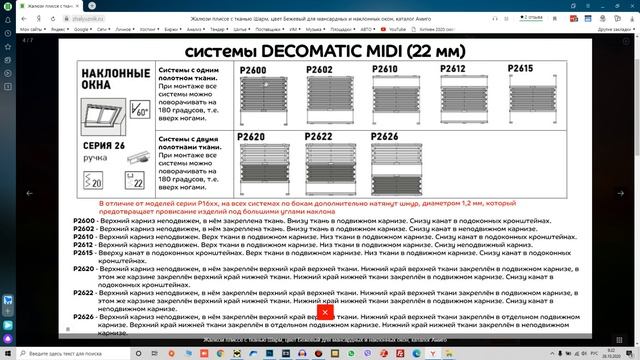Expand 'Площадки' bookmarks folder
Screen dimensions: 640x360
[x=342, y=29]
